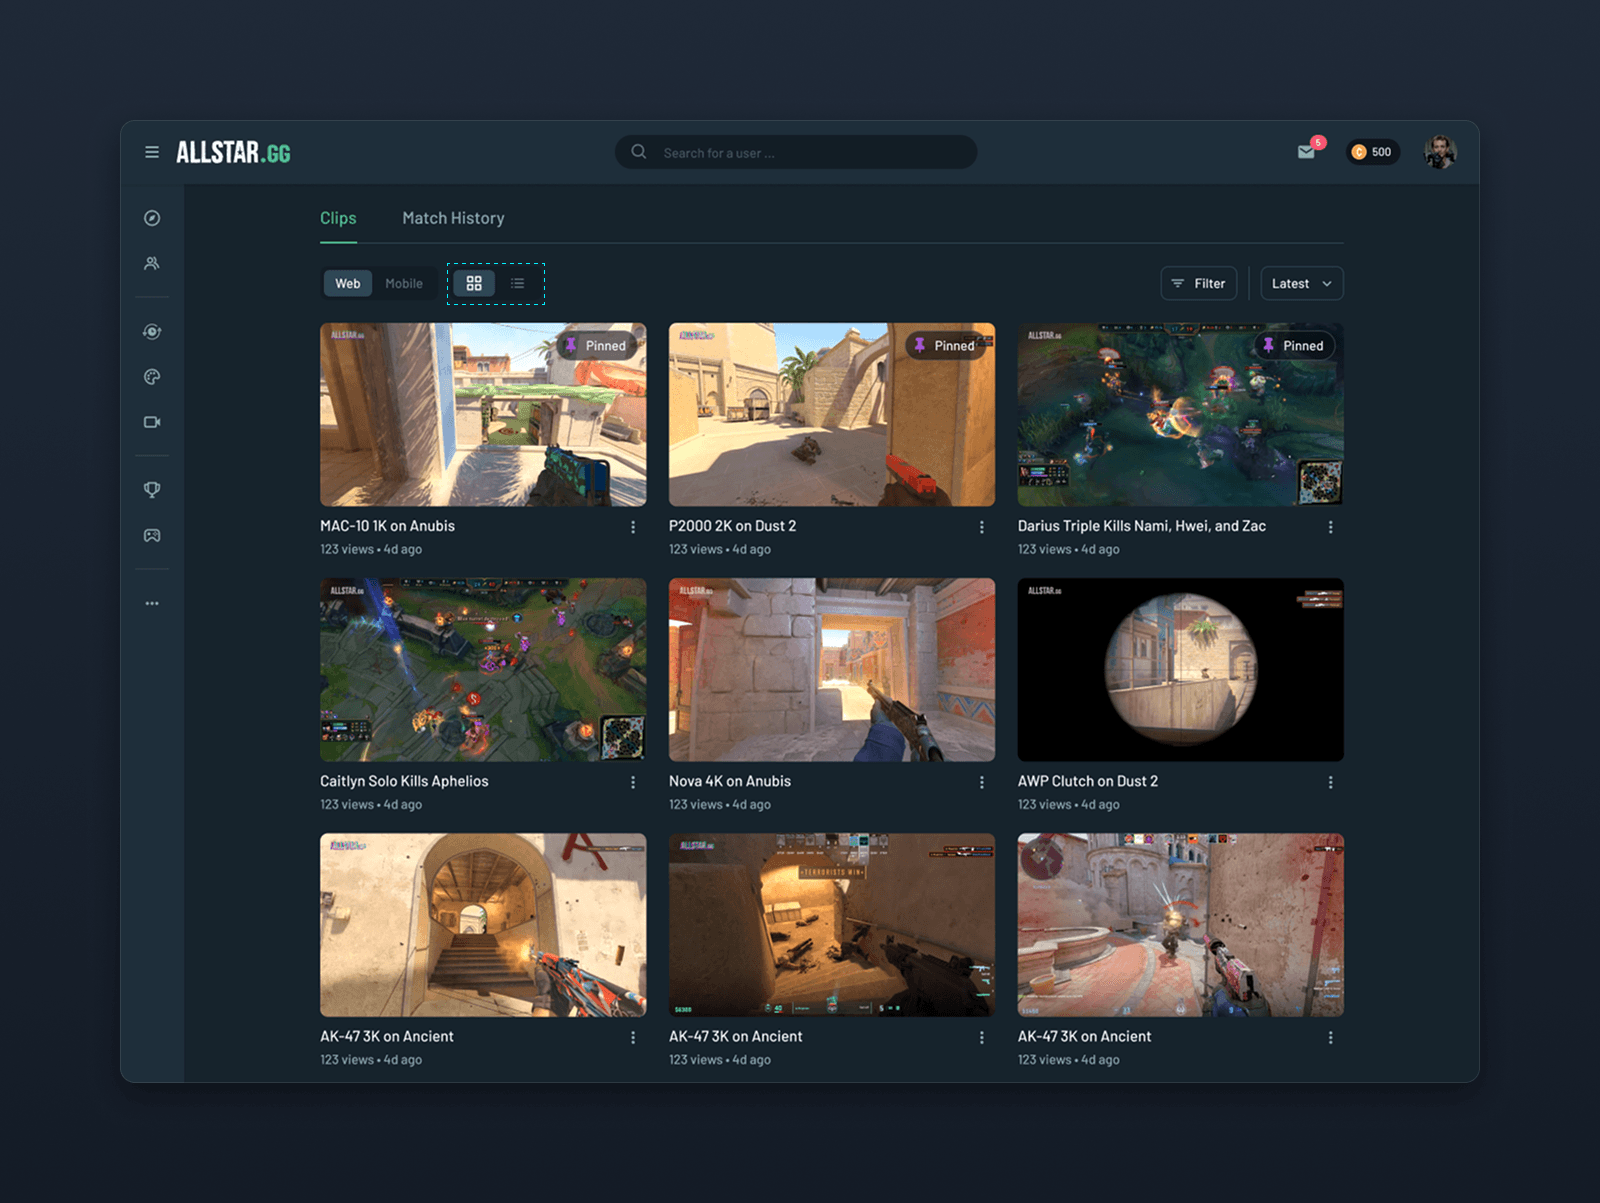Click the title AWP Clutch on Dust 2
The width and height of the screenshot is (1600, 1203).
coord(1088,781)
